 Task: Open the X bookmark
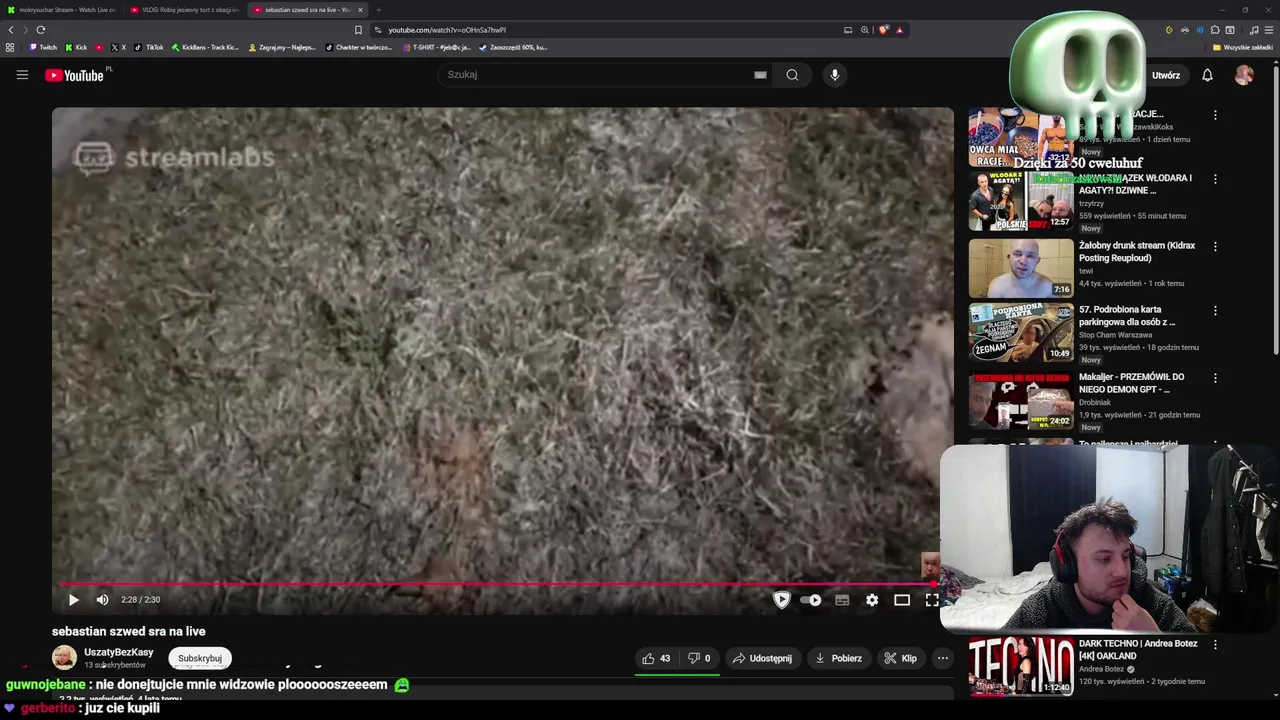[x=118, y=47]
